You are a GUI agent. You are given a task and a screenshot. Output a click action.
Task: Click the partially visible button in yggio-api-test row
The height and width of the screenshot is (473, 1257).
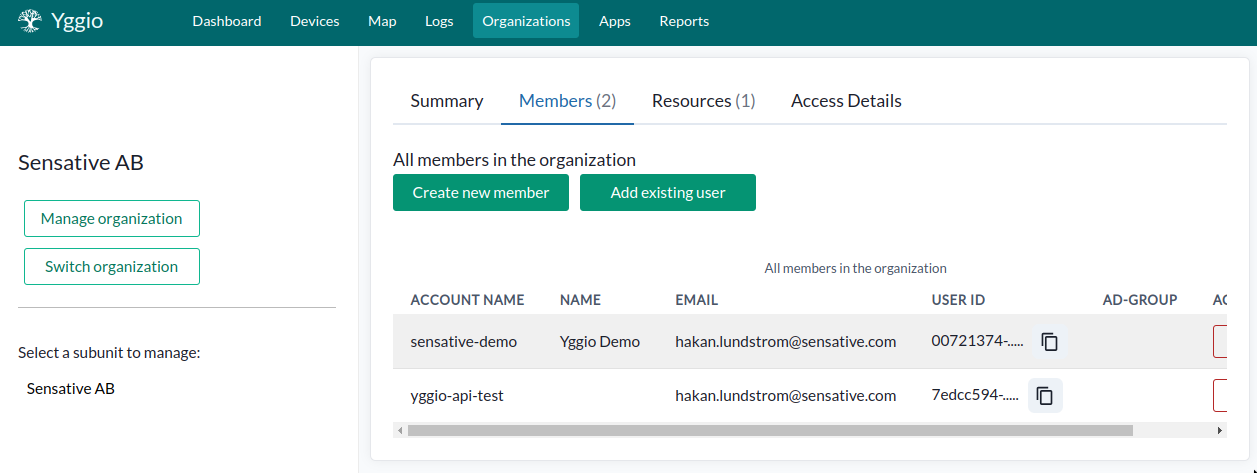click(1220, 396)
